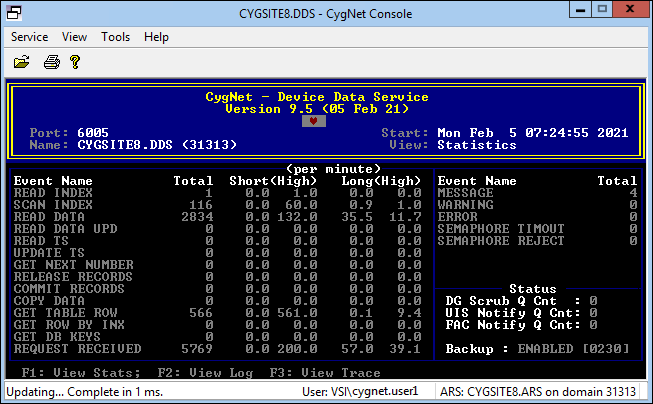The image size is (653, 404).
Task: Click the SCAN INDEX short high value 60.0
Action: point(301,205)
